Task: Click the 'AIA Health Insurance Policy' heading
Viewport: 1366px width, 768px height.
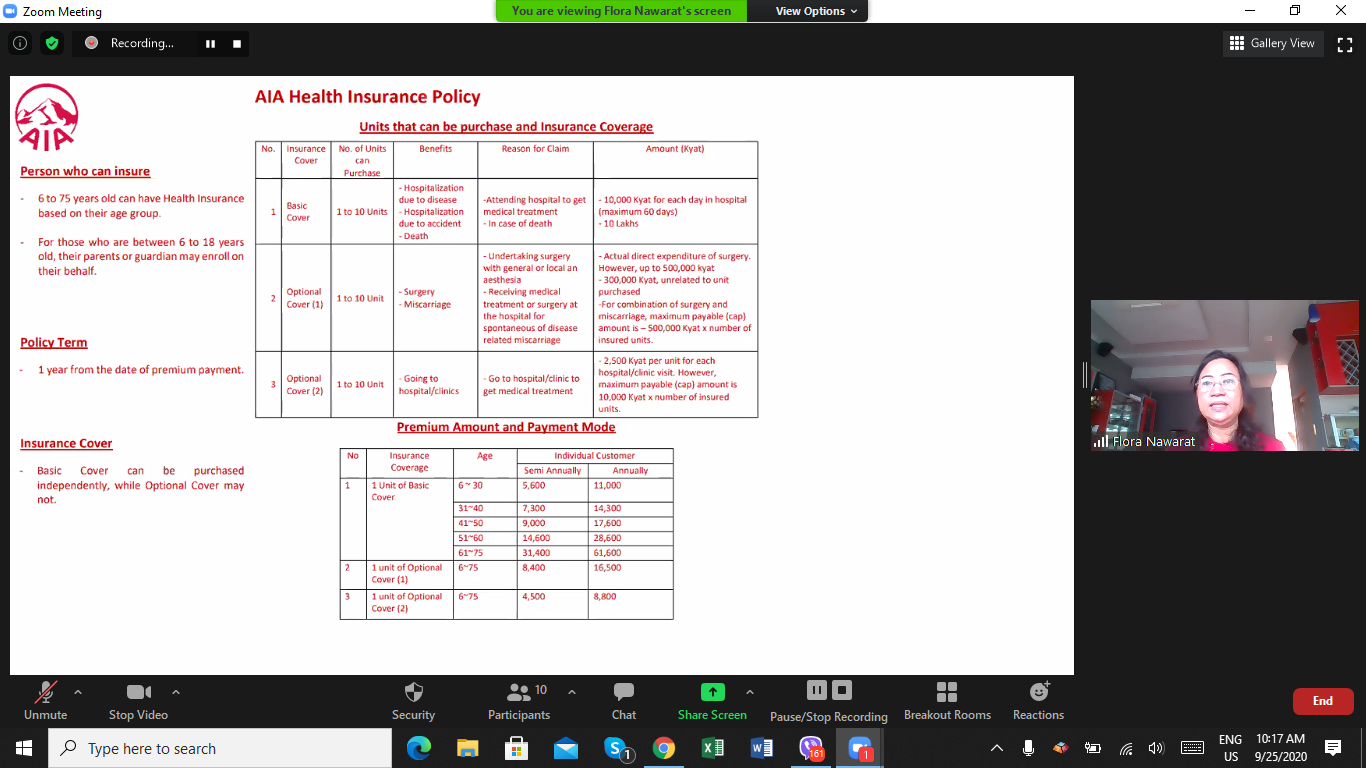Action: click(368, 97)
